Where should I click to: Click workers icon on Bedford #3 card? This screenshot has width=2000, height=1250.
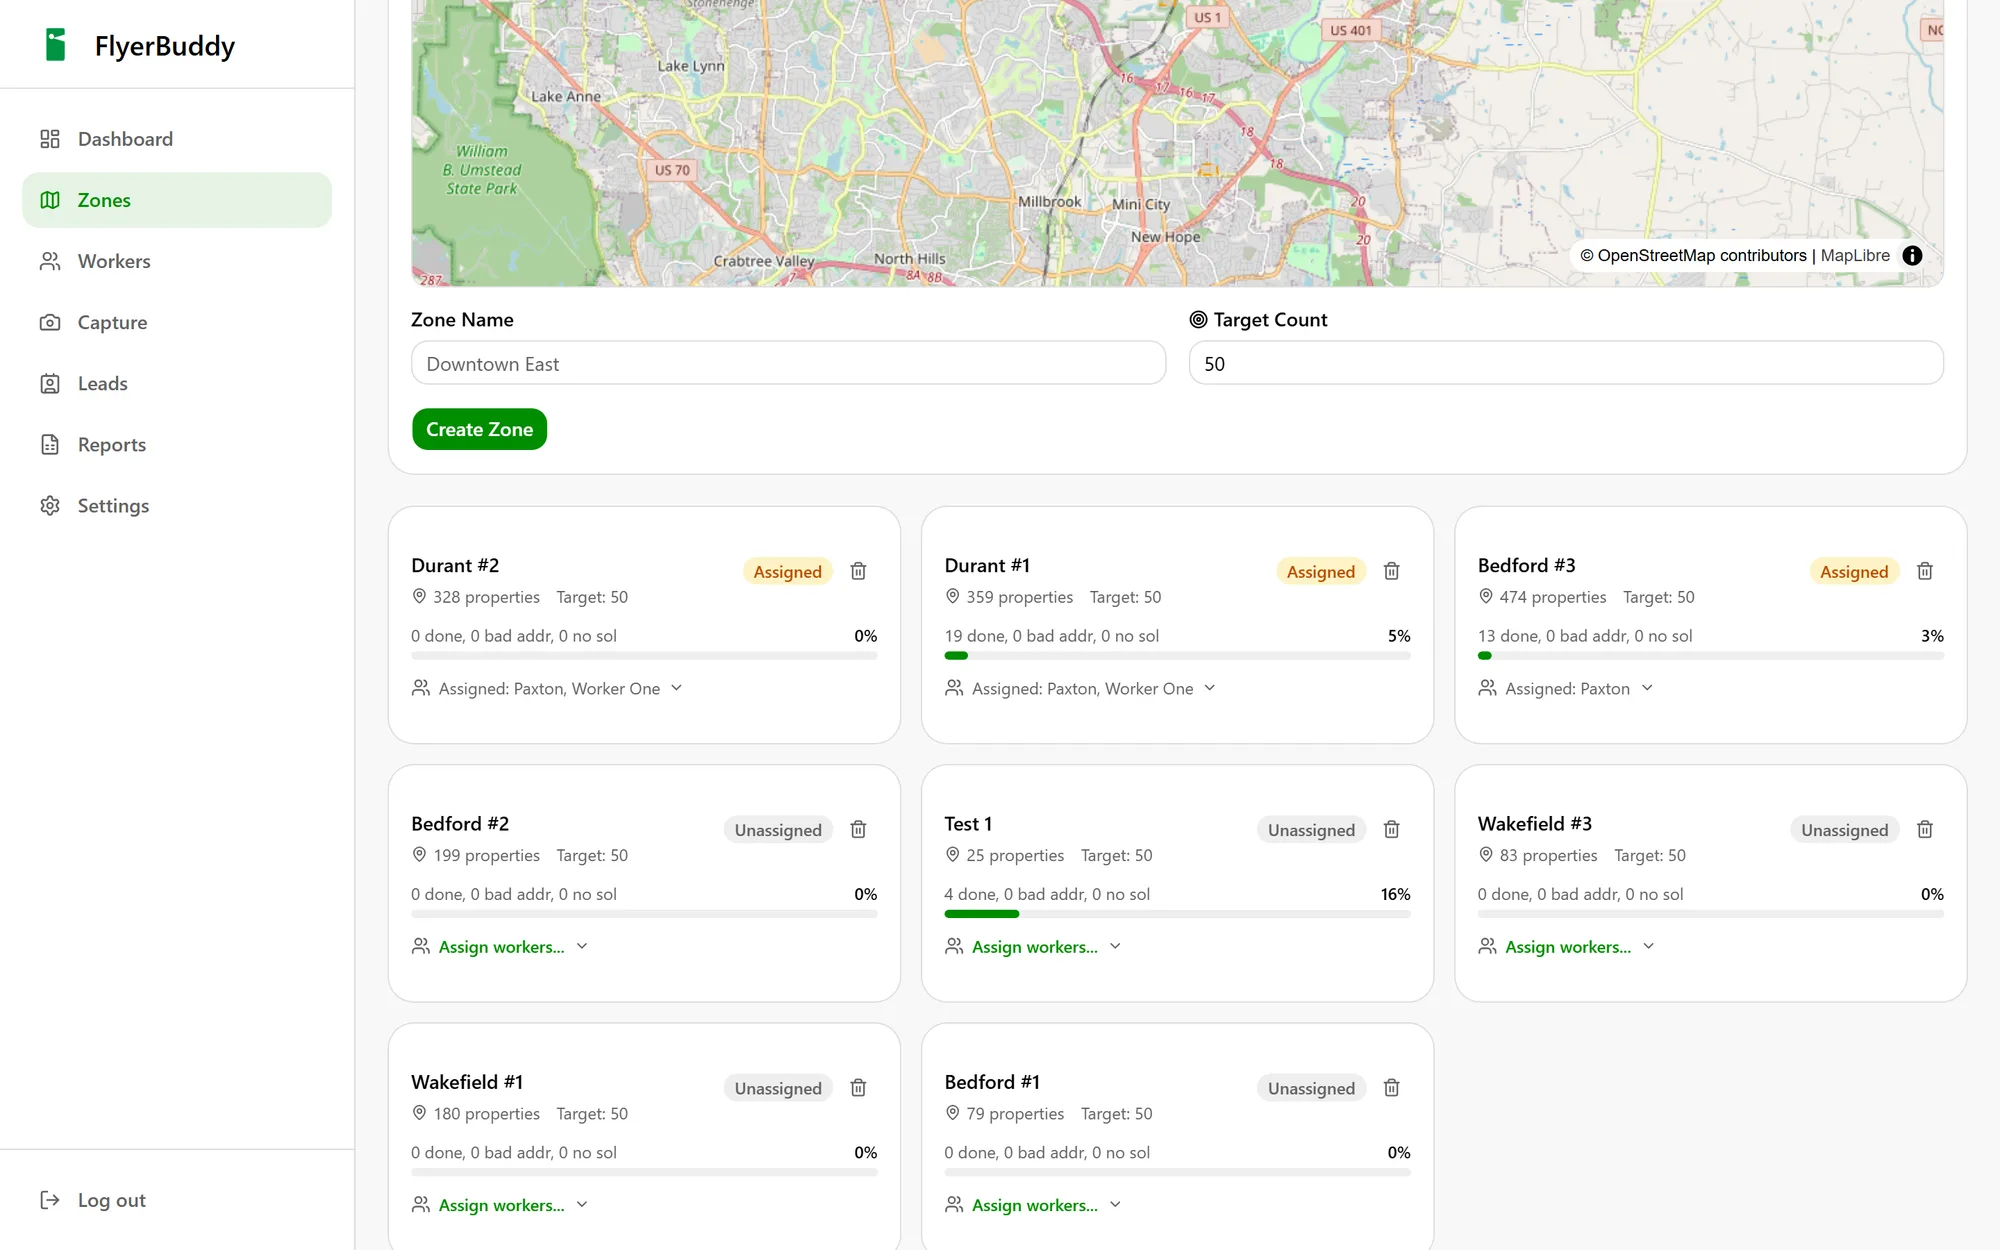1488,688
